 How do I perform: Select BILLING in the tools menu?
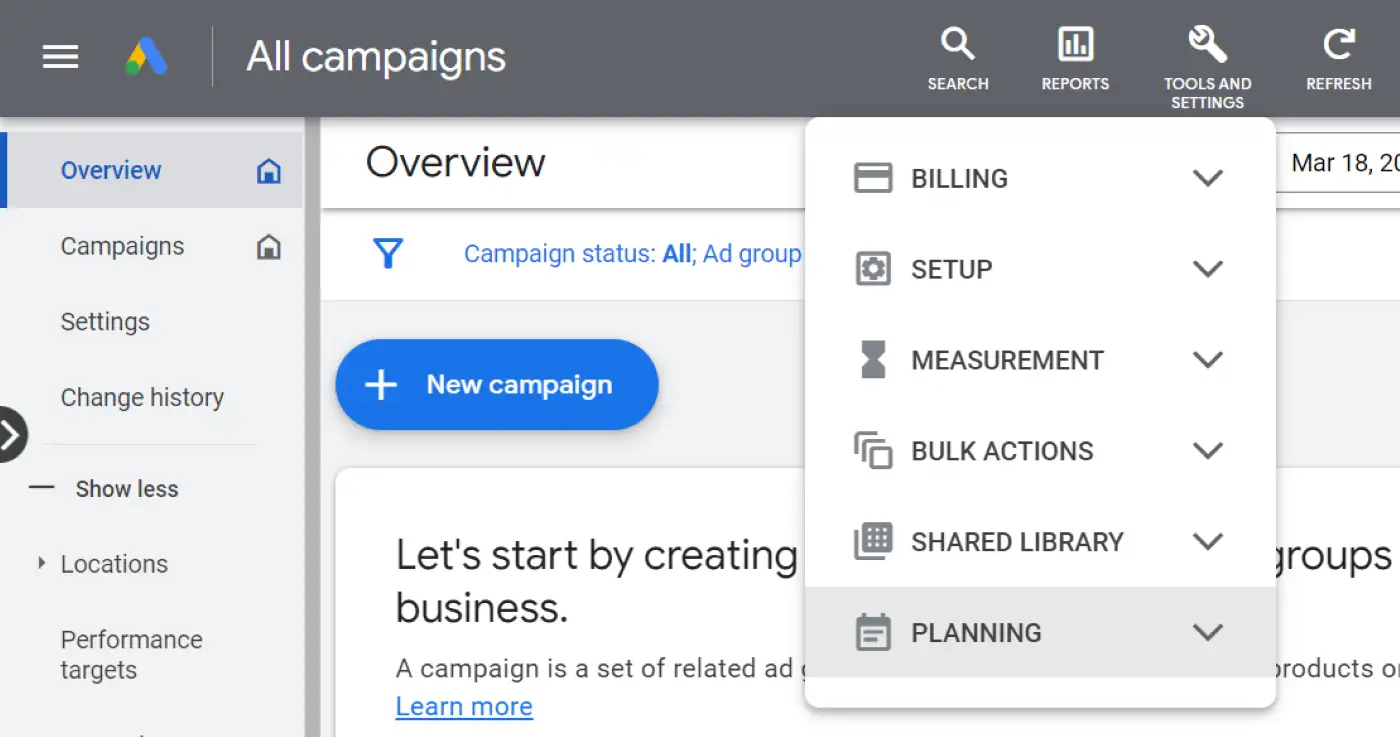point(1040,179)
